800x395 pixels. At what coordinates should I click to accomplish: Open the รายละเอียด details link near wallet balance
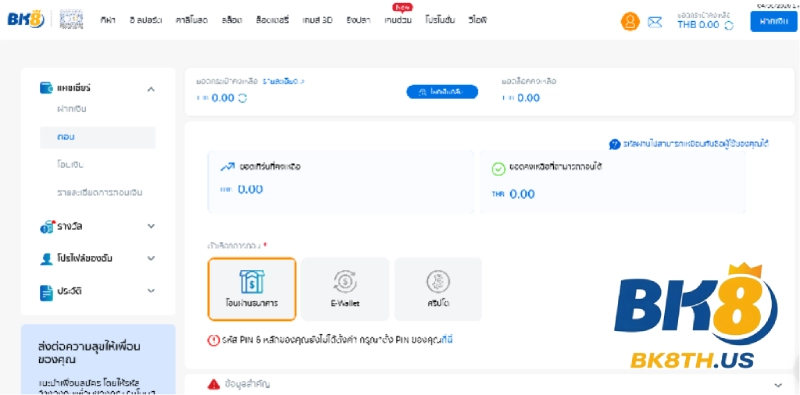click(x=283, y=81)
